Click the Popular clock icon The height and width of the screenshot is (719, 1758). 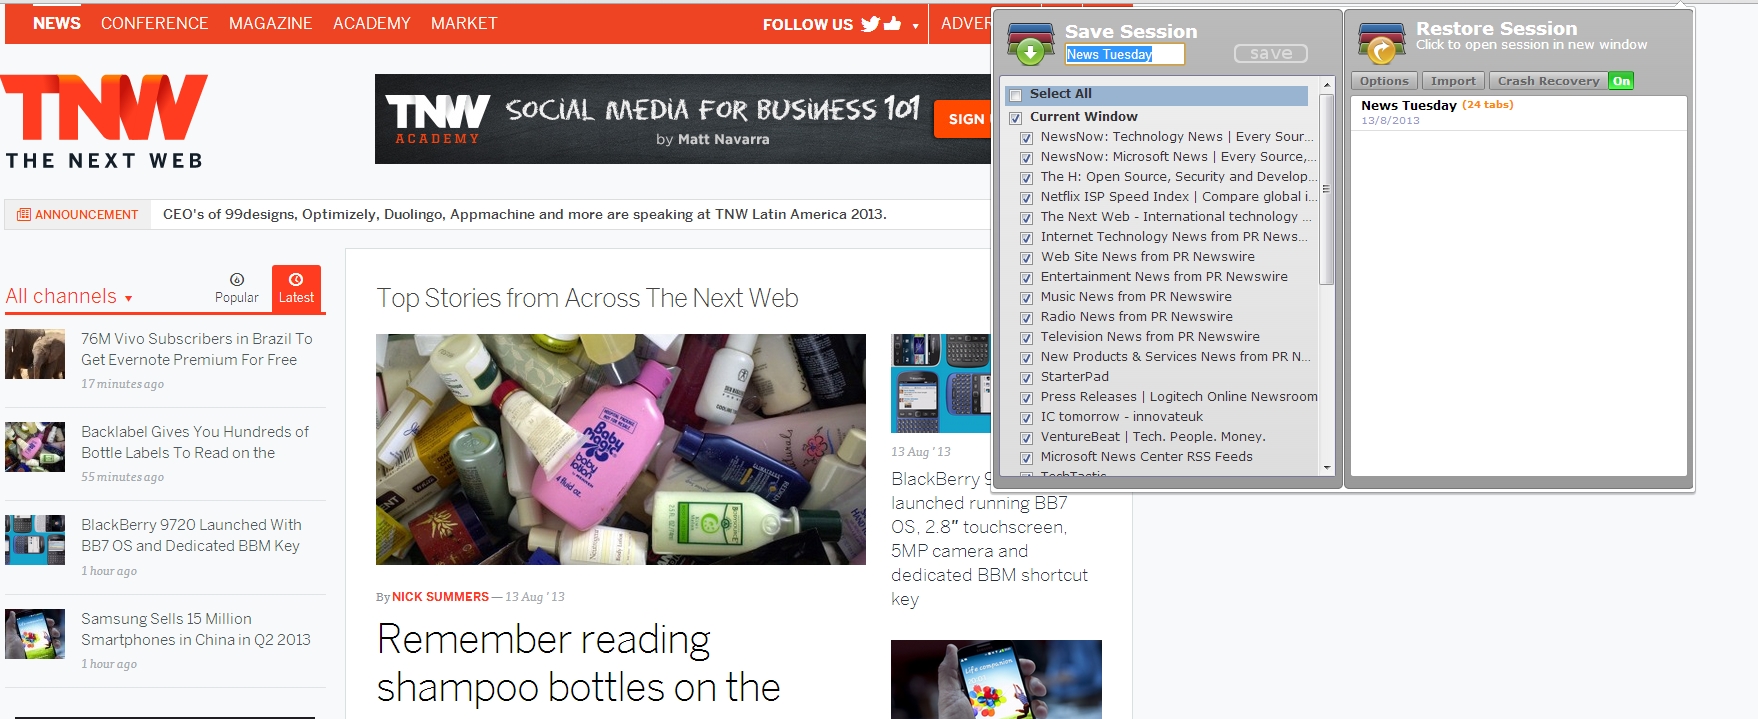237,280
